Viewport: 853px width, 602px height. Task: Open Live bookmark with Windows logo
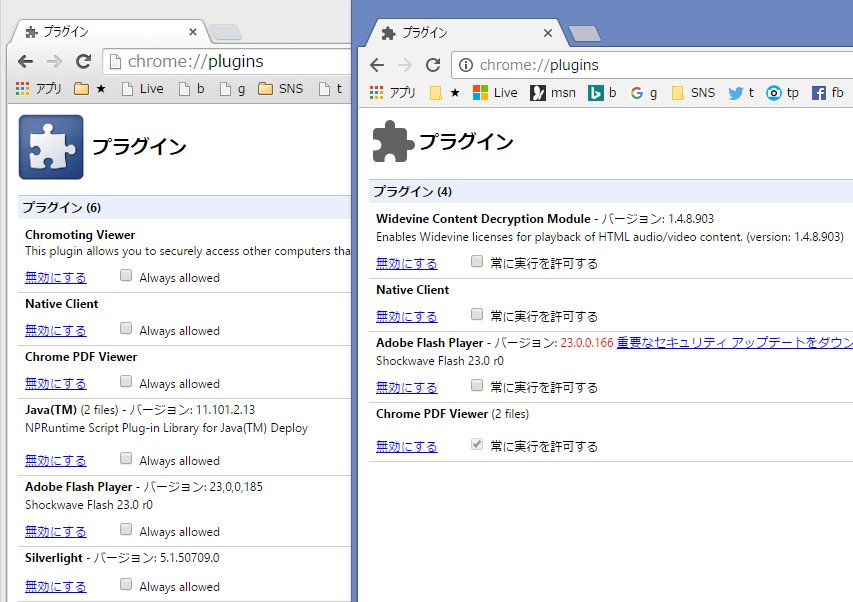click(495, 93)
